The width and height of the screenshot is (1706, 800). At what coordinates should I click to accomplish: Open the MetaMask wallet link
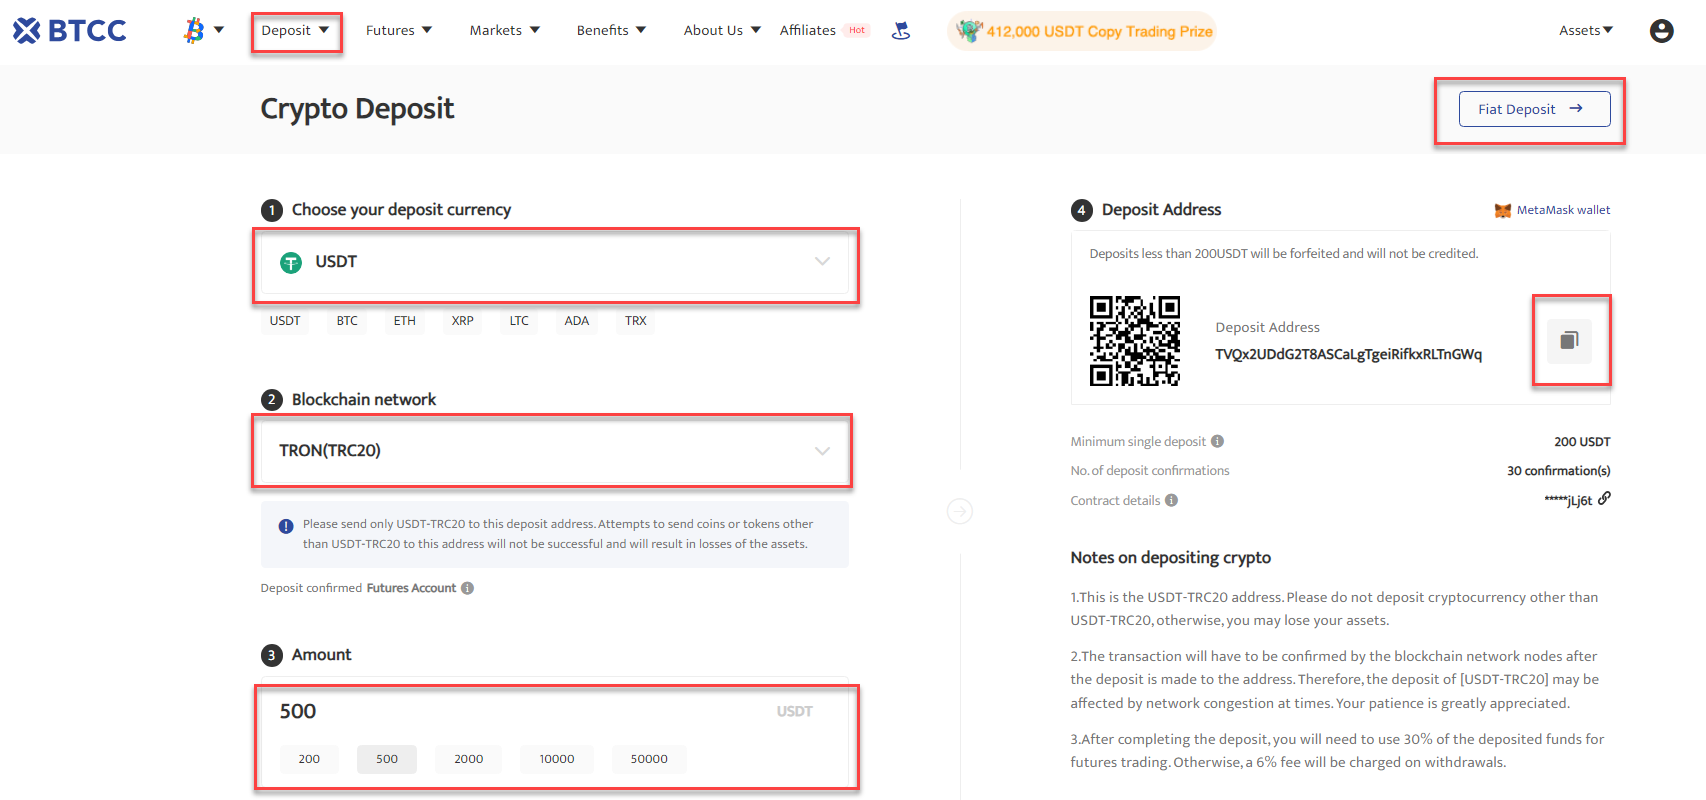coord(1553,210)
